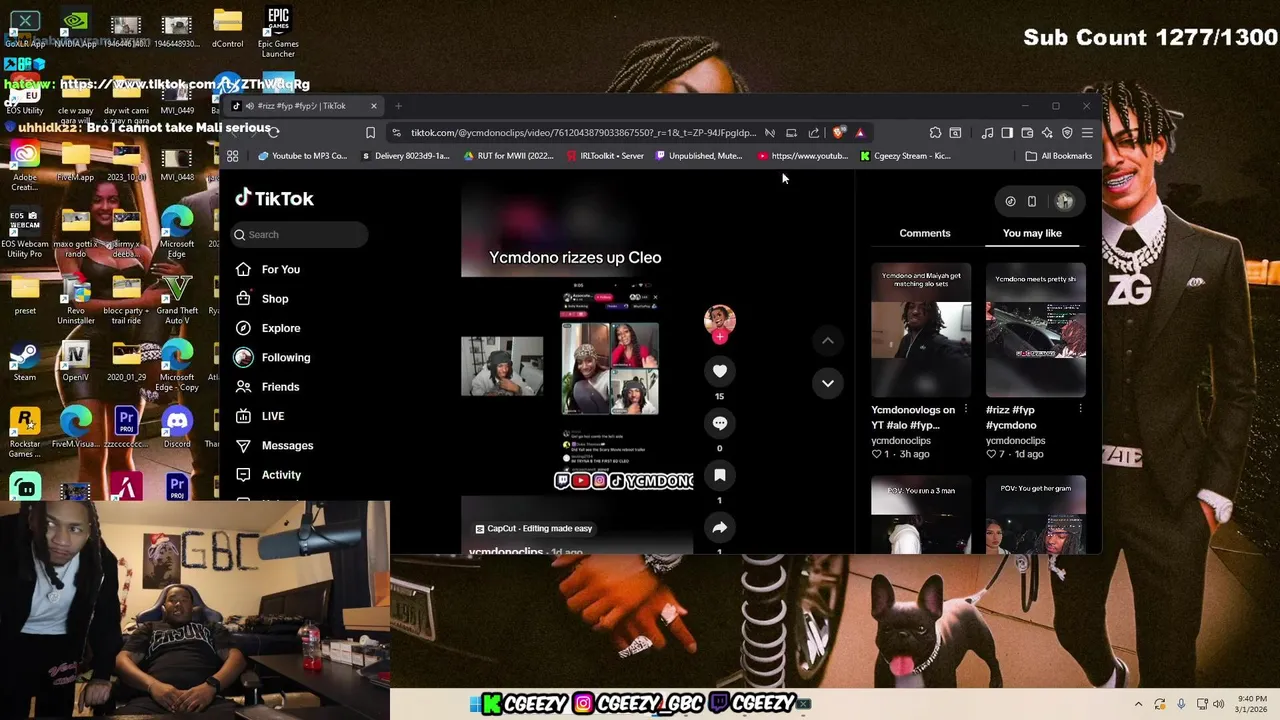The width and height of the screenshot is (1280, 720).
Task: Open the Rockstar Games desktop shortcut
Action: pos(25,433)
